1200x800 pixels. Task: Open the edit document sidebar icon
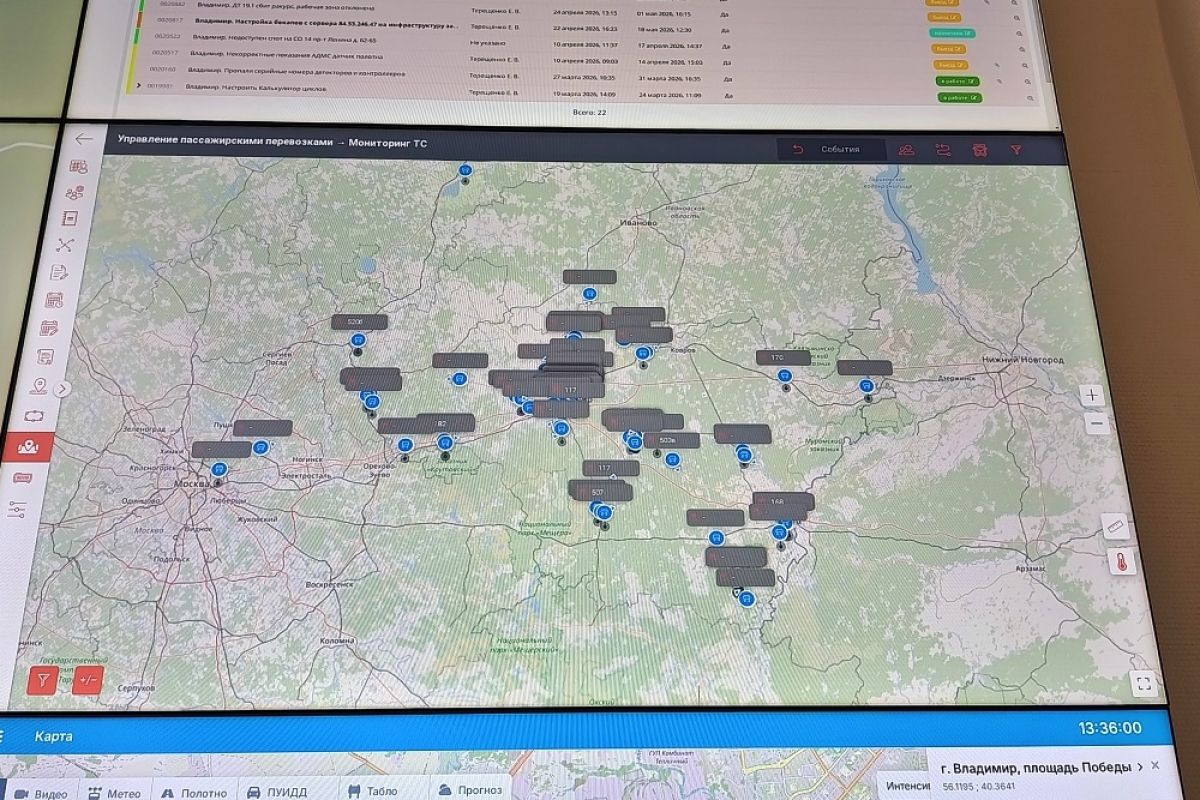pos(60,272)
